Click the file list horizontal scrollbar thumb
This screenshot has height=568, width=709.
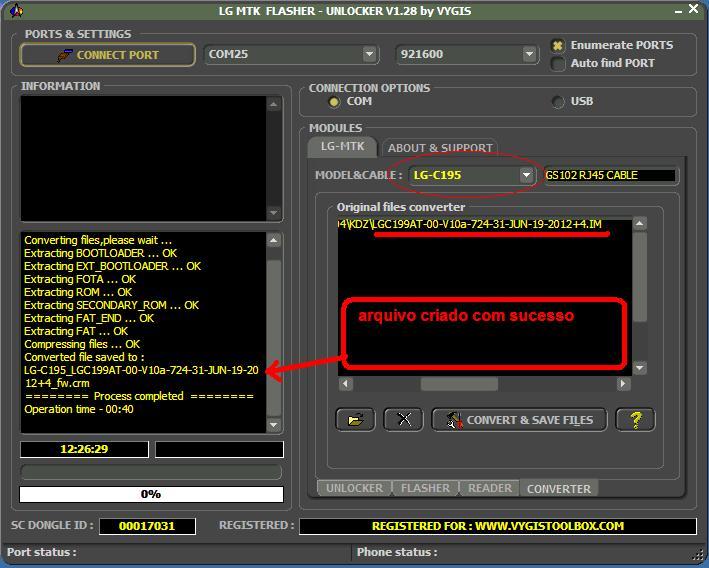click(459, 384)
